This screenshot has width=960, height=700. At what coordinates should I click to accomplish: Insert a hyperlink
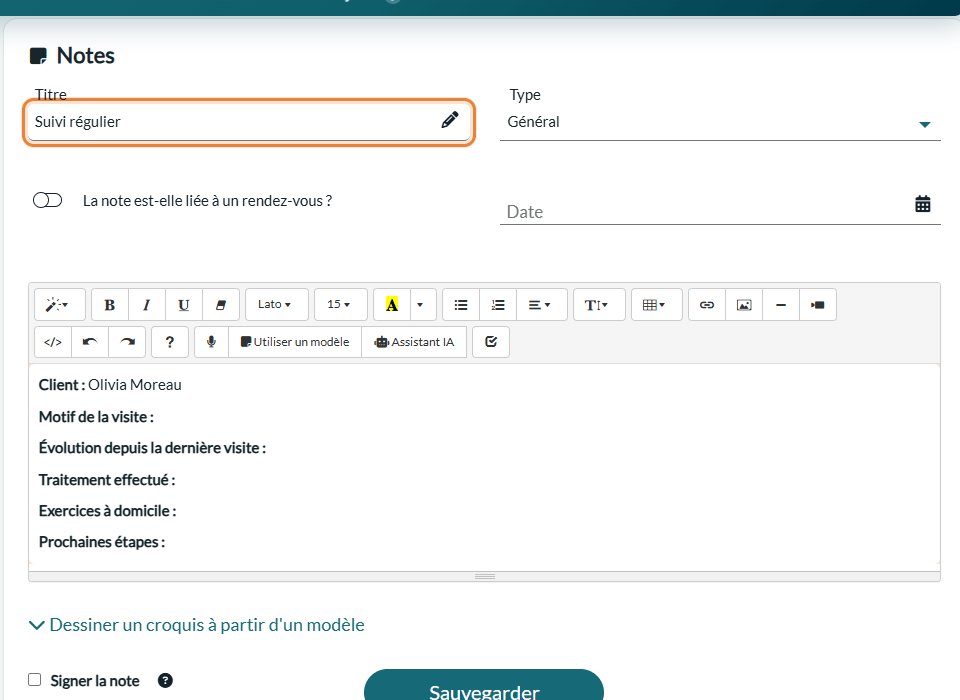click(707, 305)
